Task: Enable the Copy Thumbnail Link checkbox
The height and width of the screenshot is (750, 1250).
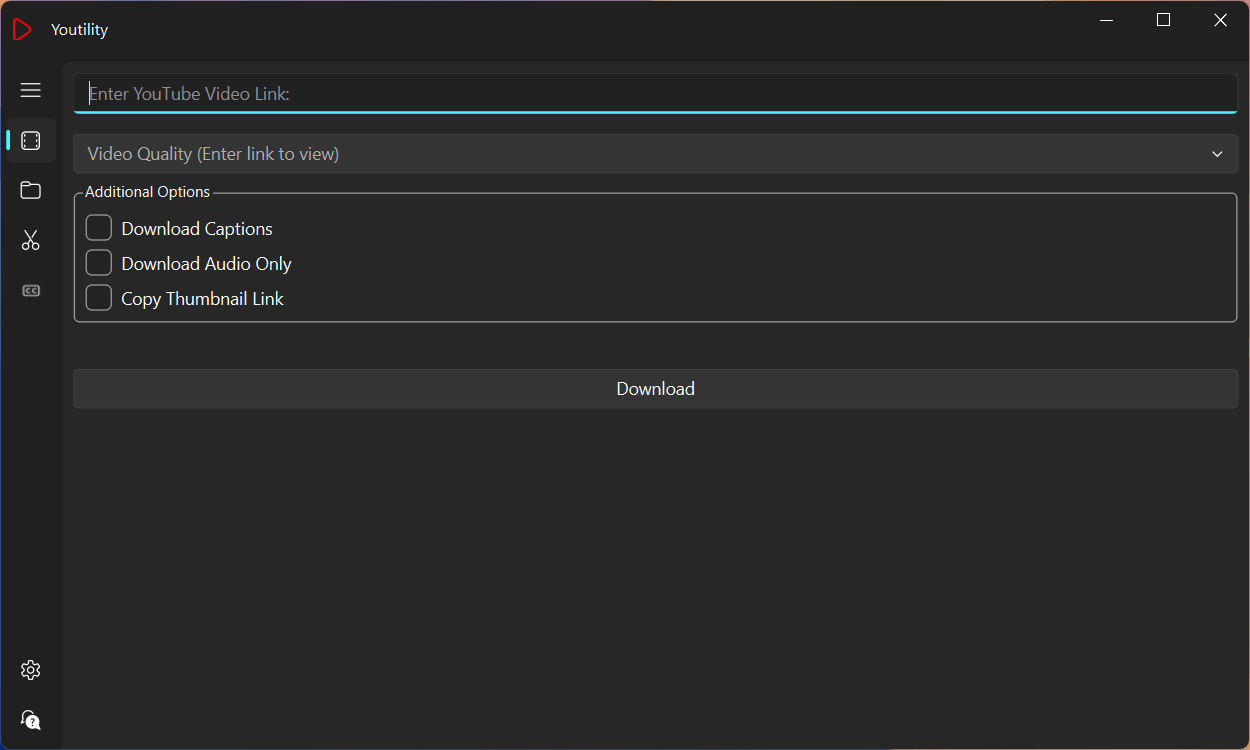Action: 99,298
